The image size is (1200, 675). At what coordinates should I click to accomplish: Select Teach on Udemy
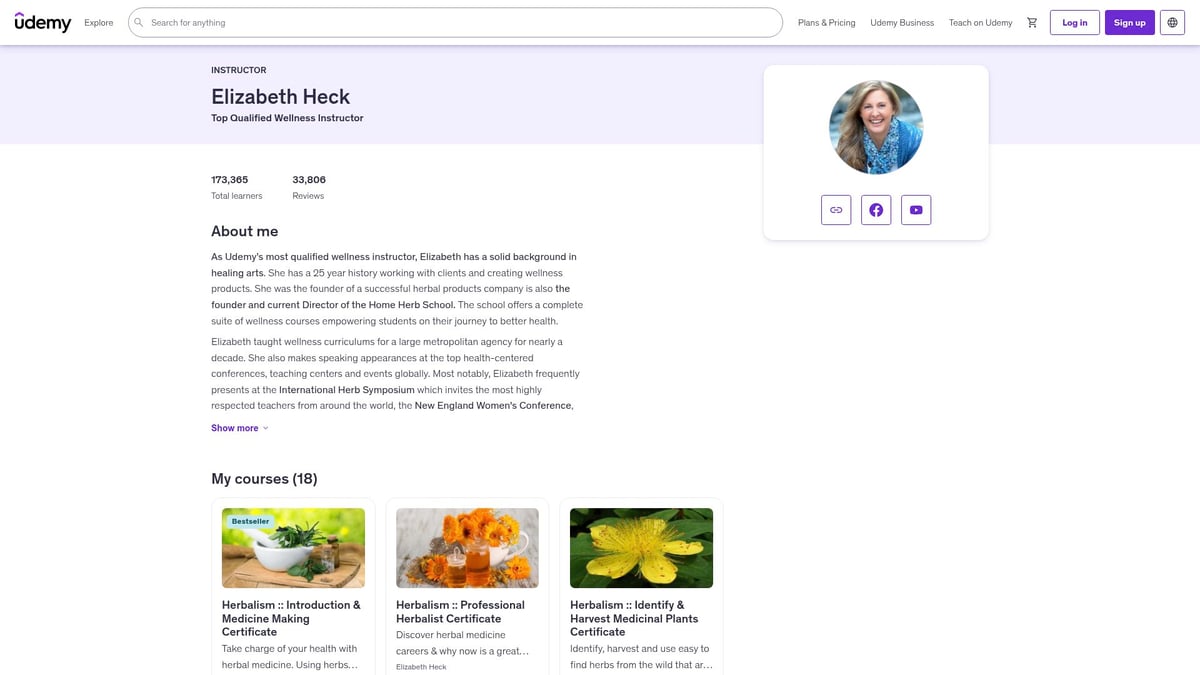tap(980, 21)
